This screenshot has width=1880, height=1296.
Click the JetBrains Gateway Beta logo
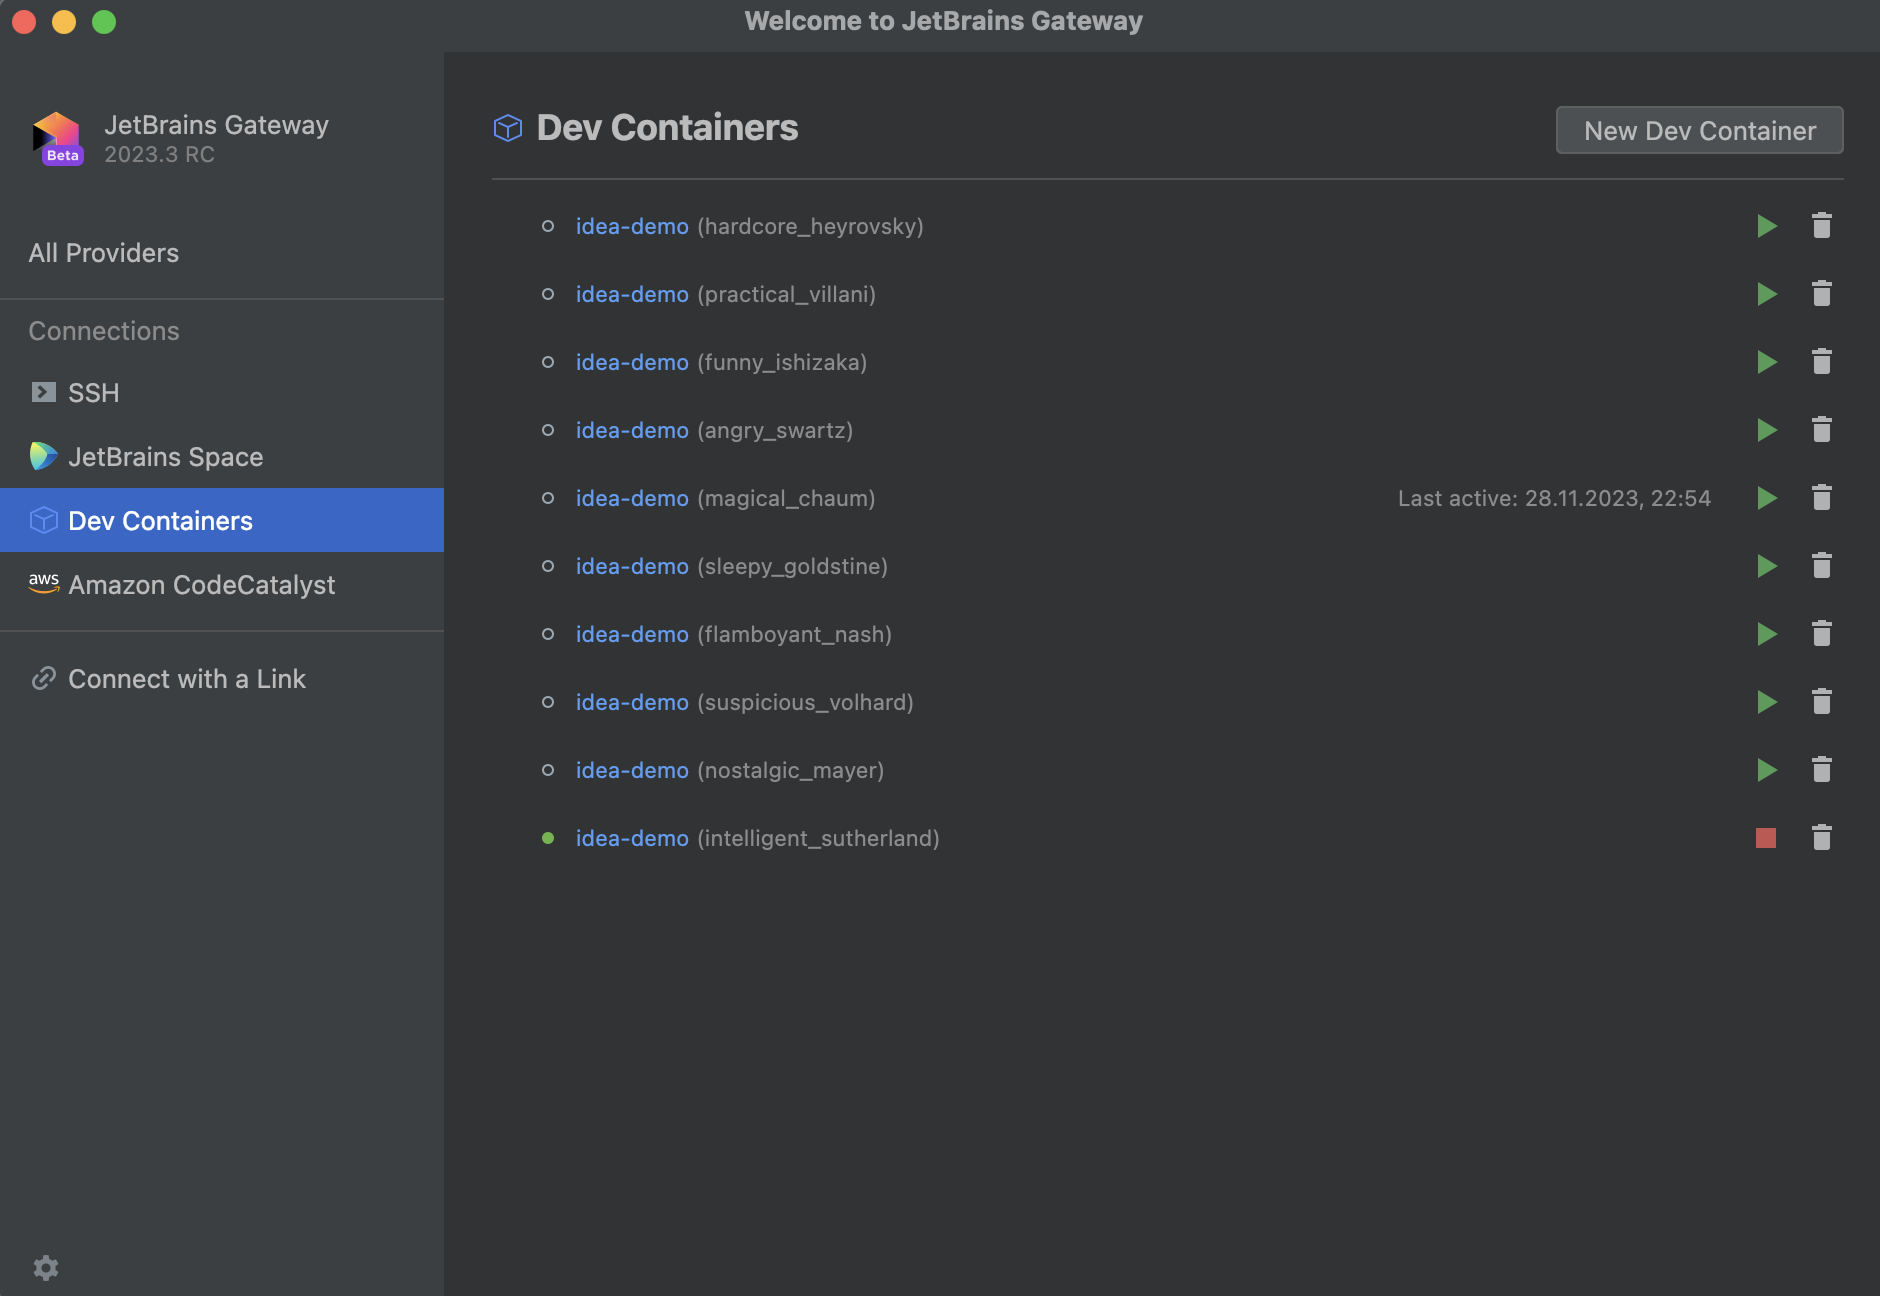[x=57, y=138]
